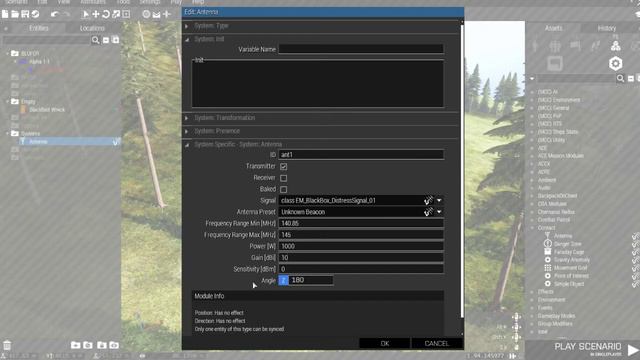This screenshot has width=640, height=360.
Task: Collapse System Specific Antenna section
Action: pyautogui.click(x=187, y=144)
